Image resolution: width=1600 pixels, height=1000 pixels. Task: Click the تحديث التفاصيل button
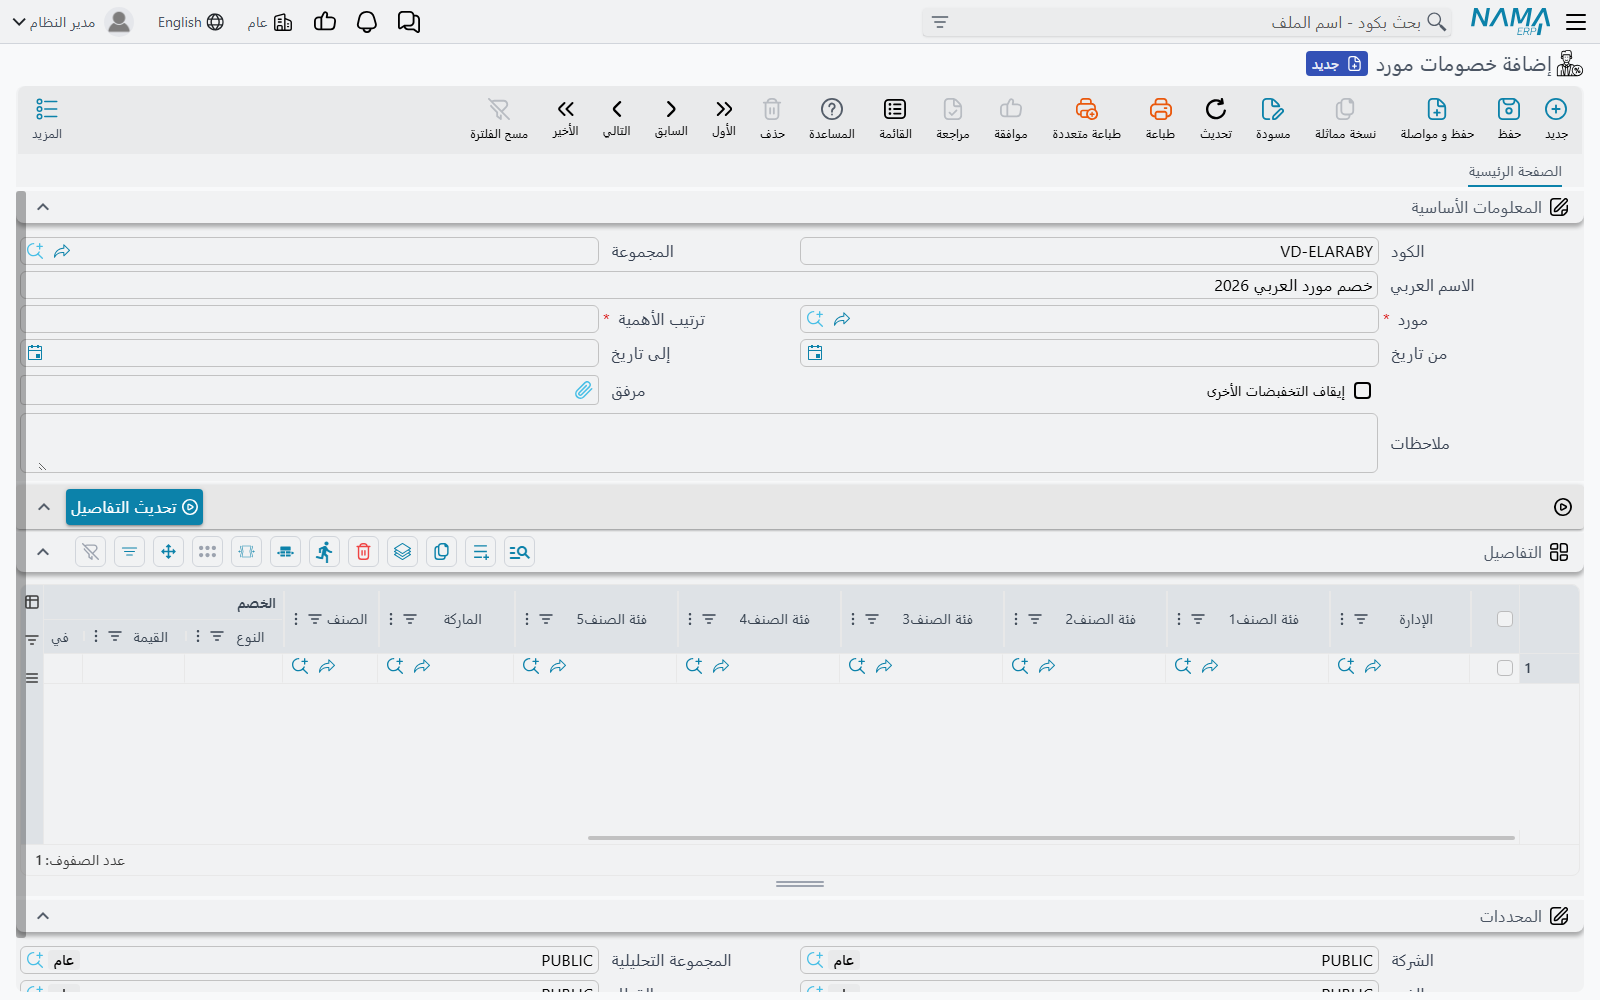(134, 507)
